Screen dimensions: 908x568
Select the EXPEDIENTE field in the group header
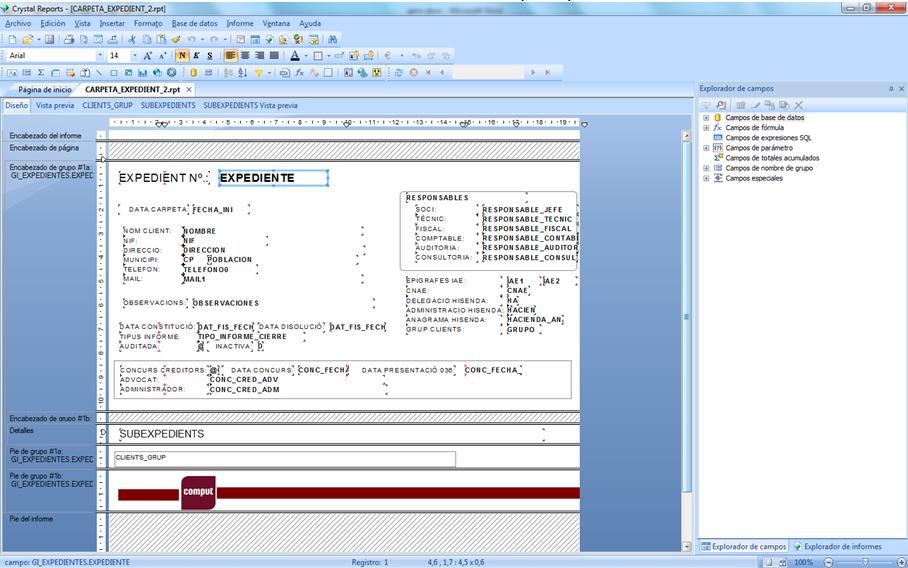(x=273, y=178)
